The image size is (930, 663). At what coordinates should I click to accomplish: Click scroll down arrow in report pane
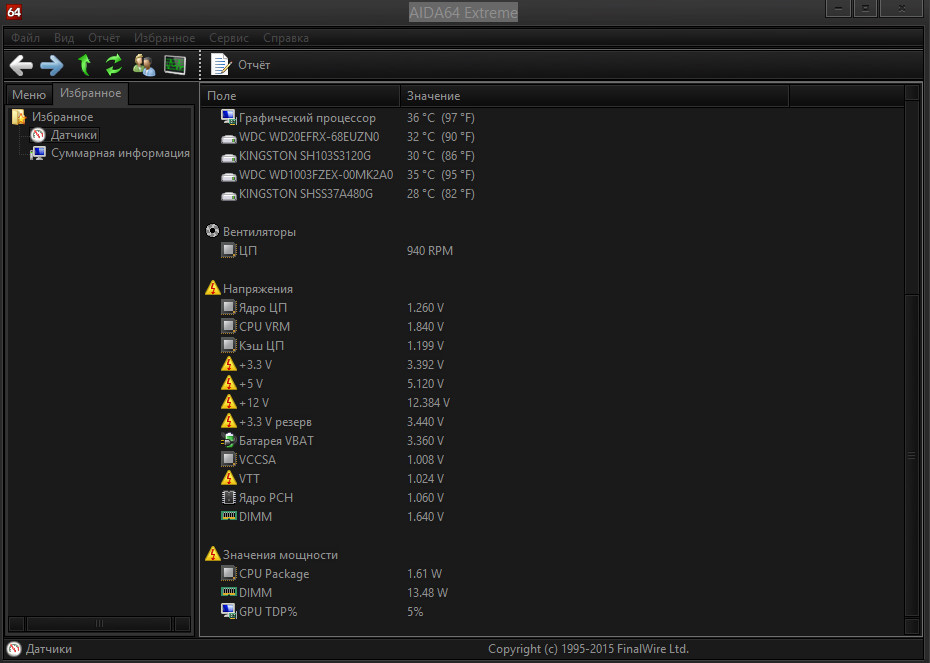click(912, 627)
